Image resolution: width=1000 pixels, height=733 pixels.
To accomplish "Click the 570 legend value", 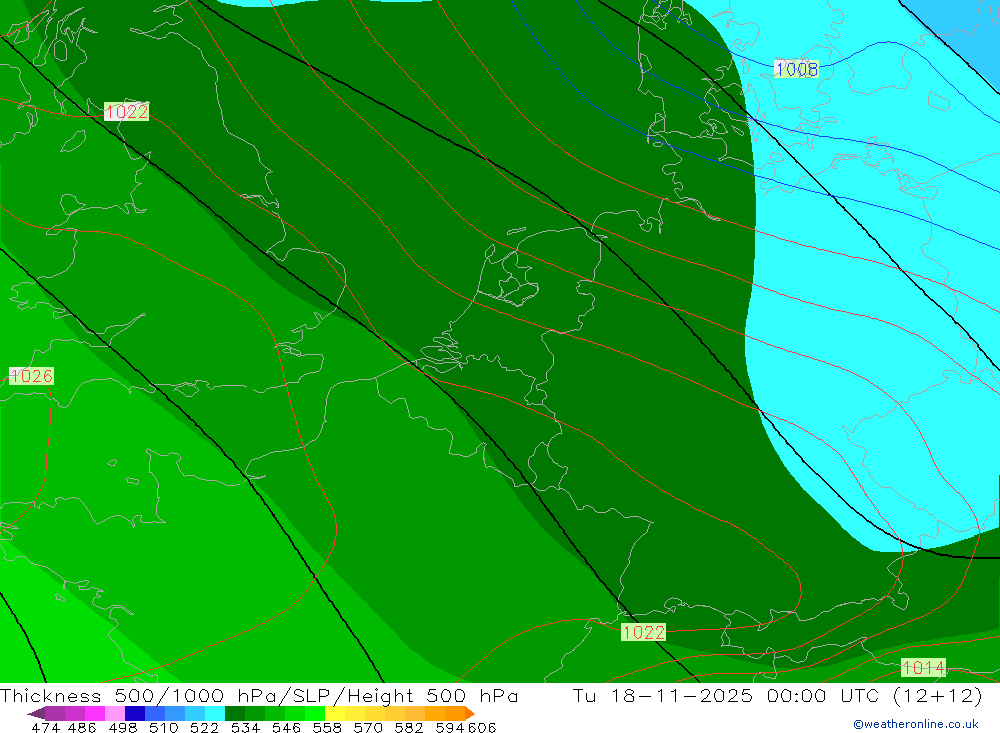I will 367,727.
